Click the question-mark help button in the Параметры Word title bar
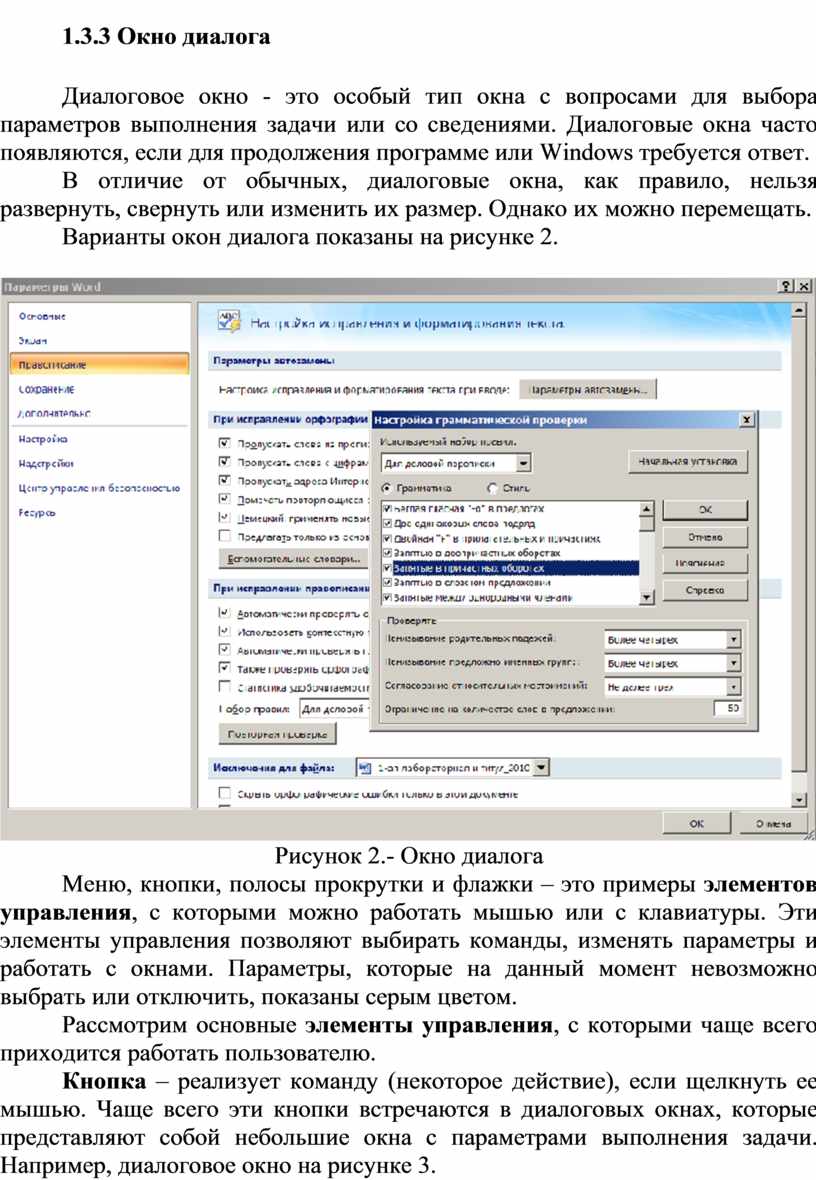This screenshot has height=1180, width=816. click(x=786, y=286)
